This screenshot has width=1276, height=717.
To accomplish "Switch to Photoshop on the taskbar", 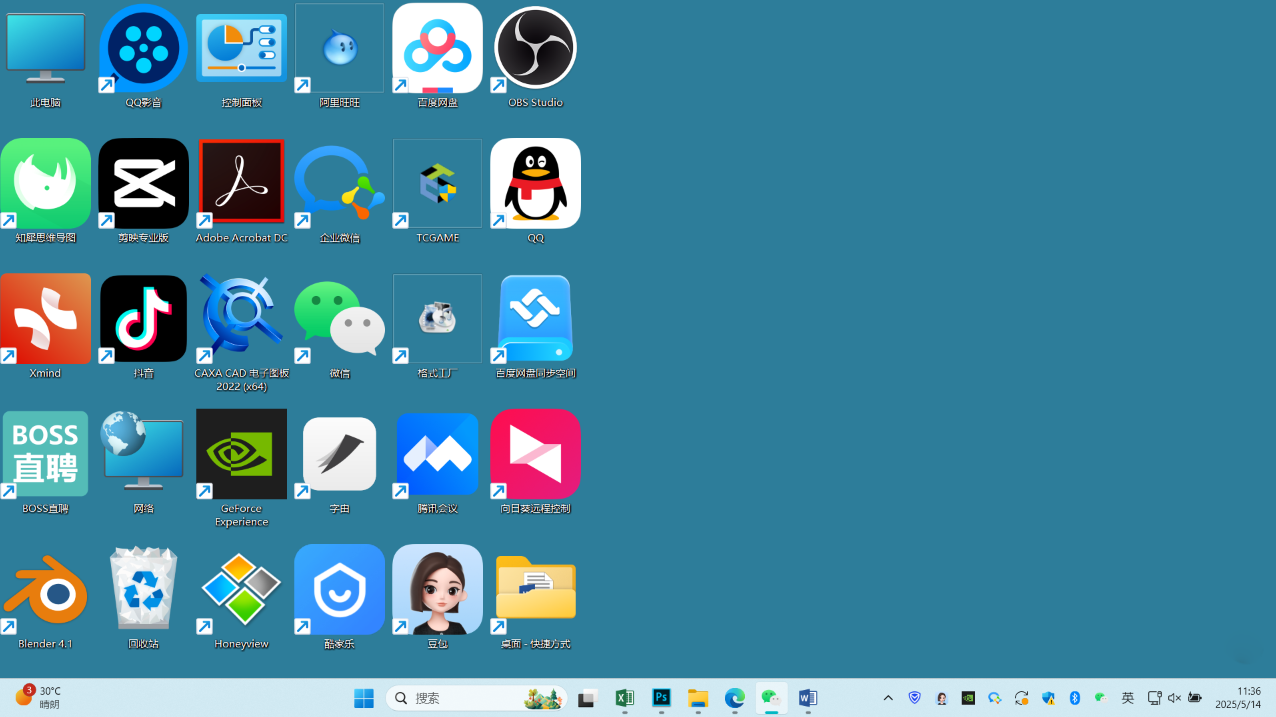I will coord(661,698).
